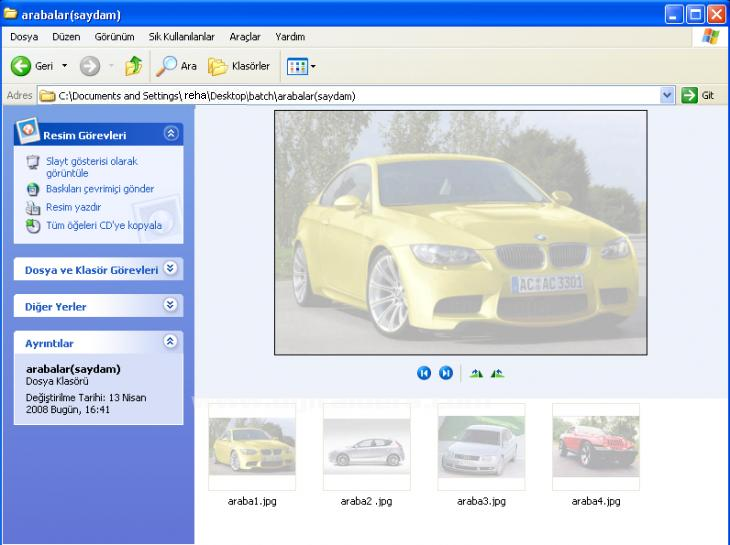Select the araba1.jpg thumbnail
This screenshot has height=545, width=730.
(252, 447)
